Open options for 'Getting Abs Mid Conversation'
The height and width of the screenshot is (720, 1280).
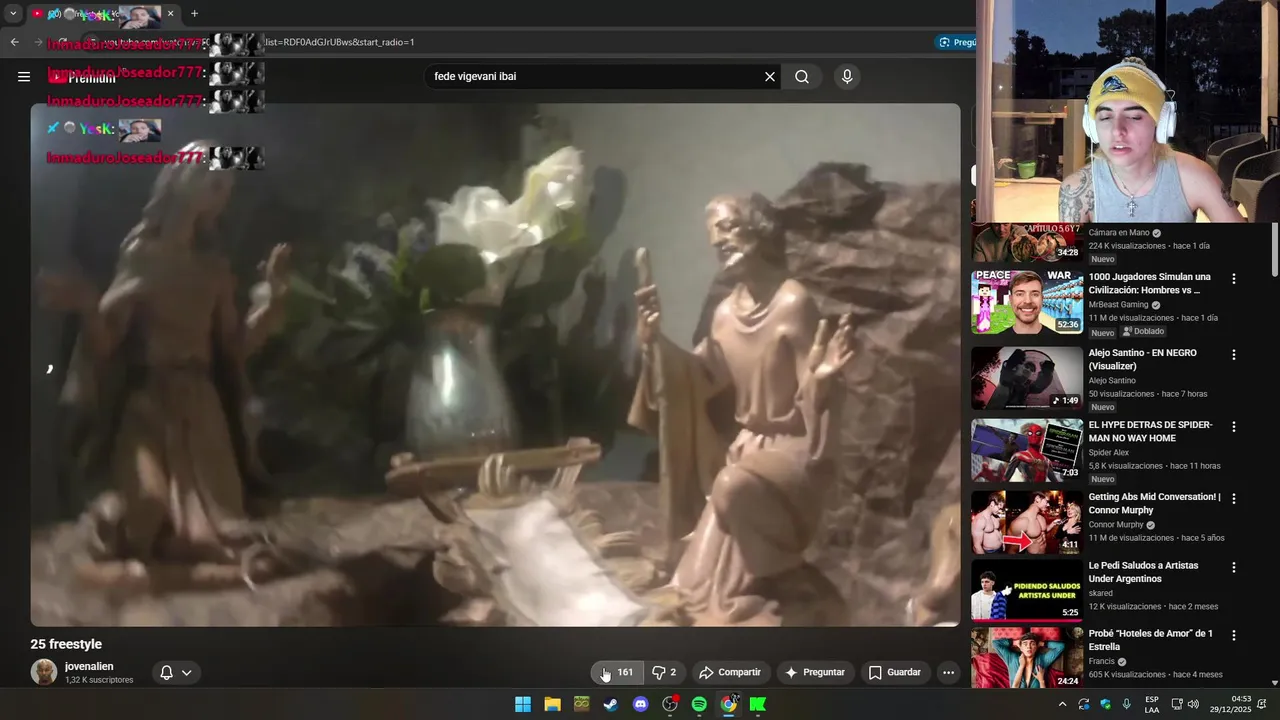(x=1233, y=498)
